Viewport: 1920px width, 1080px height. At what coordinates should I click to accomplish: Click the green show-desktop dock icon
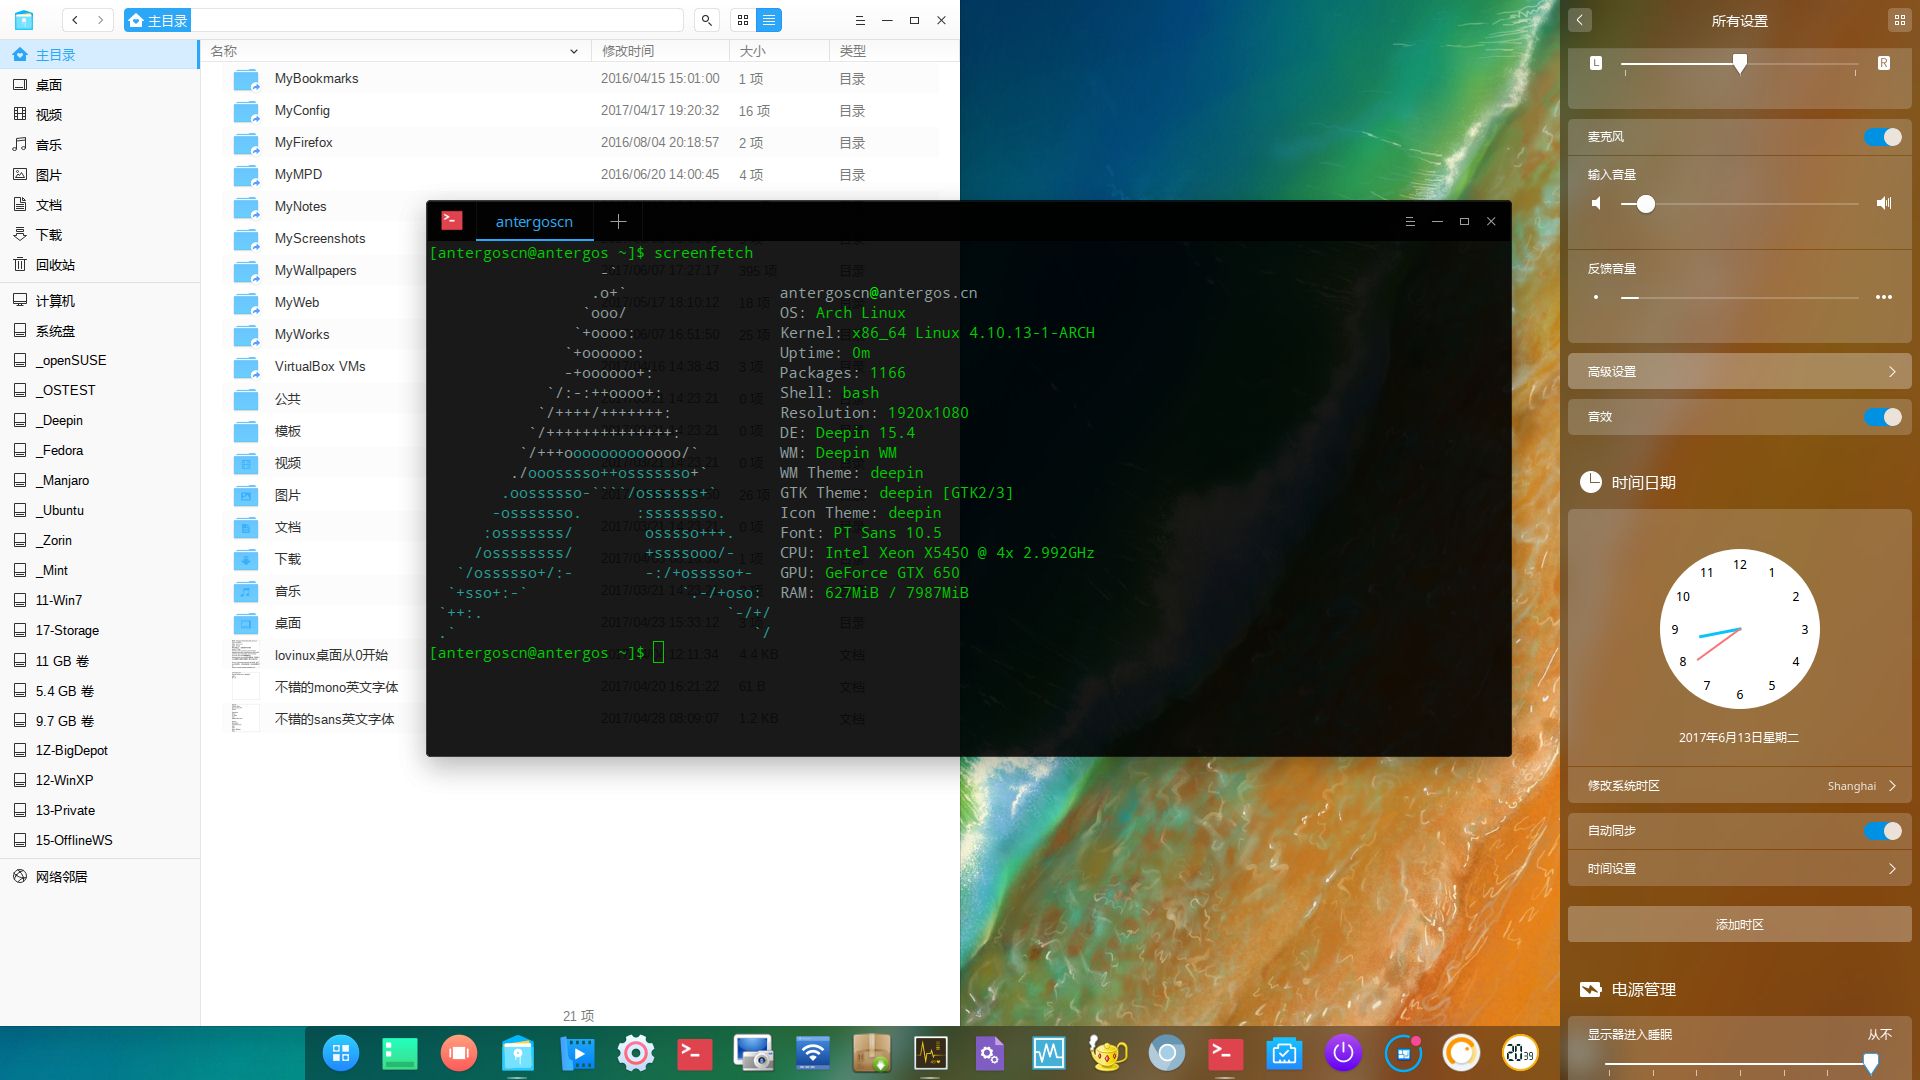(x=400, y=1052)
